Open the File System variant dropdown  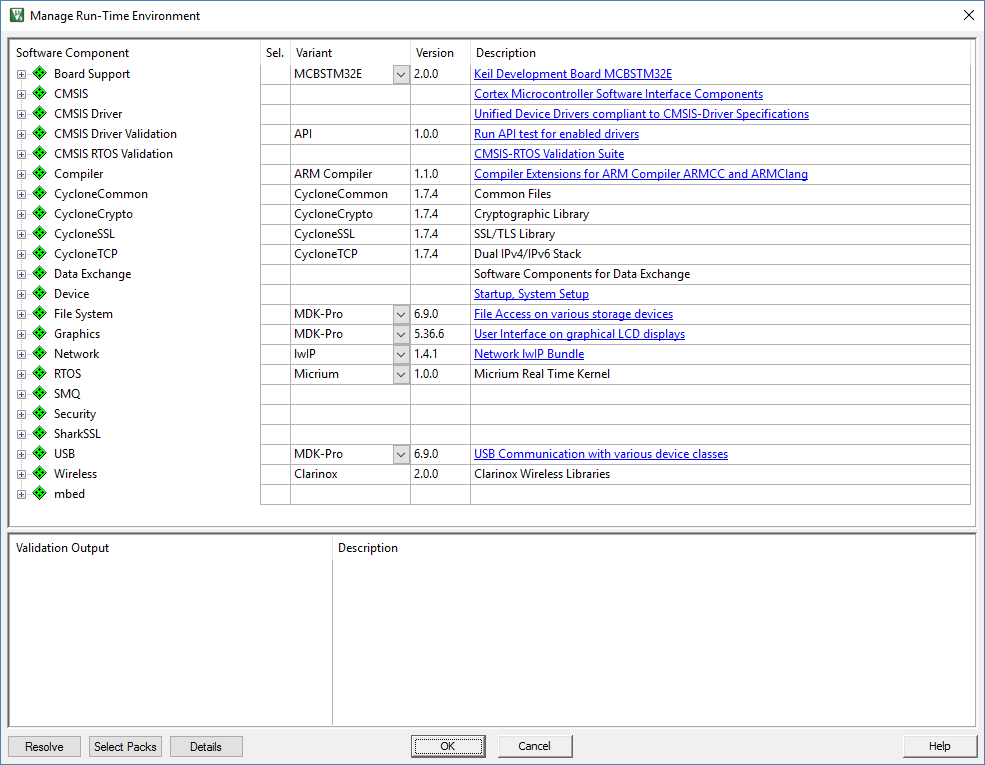pos(401,314)
